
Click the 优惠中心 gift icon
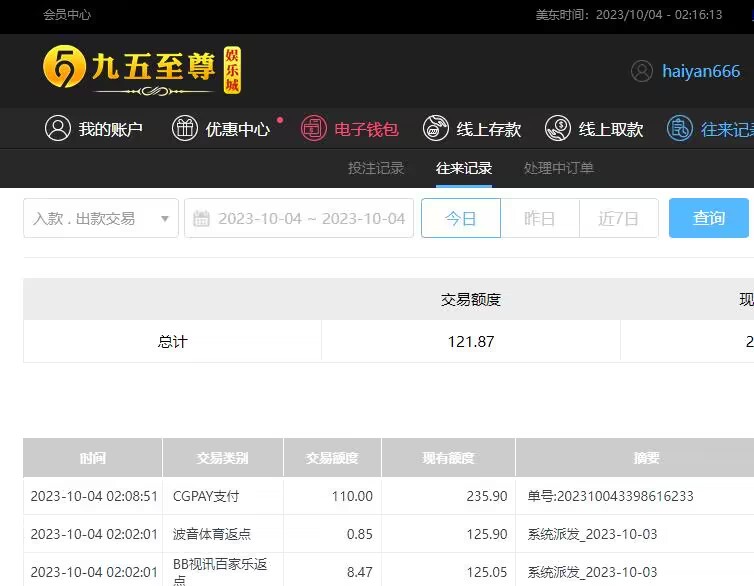tap(185, 129)
